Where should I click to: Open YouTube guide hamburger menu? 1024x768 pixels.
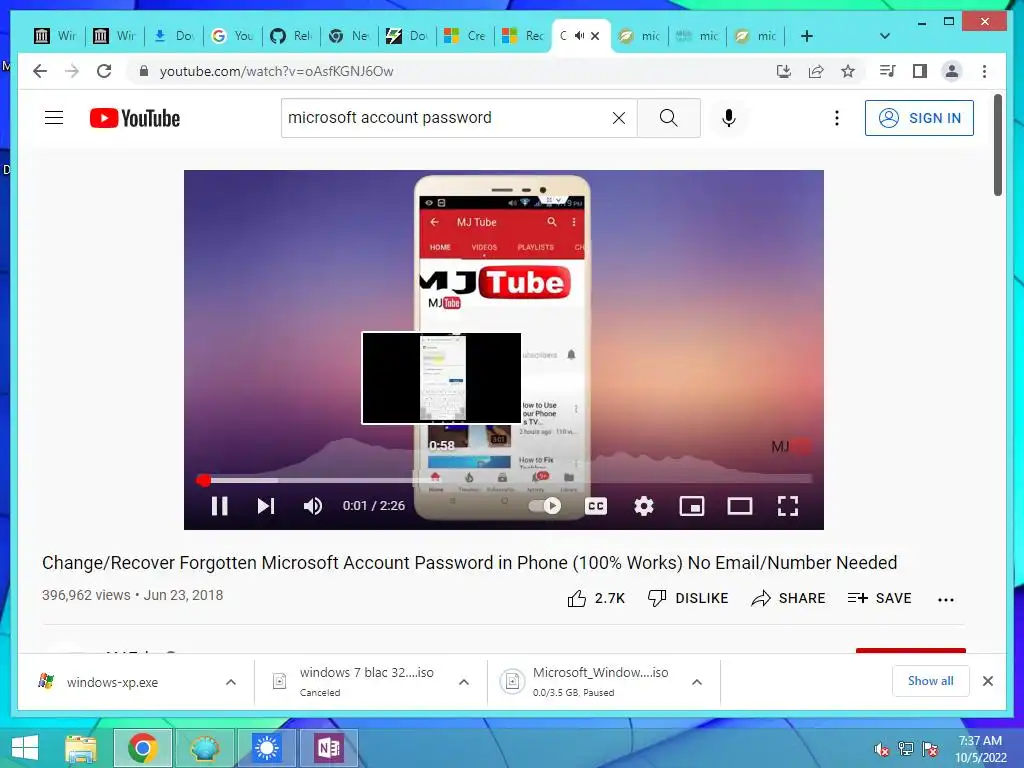[54, 118]
